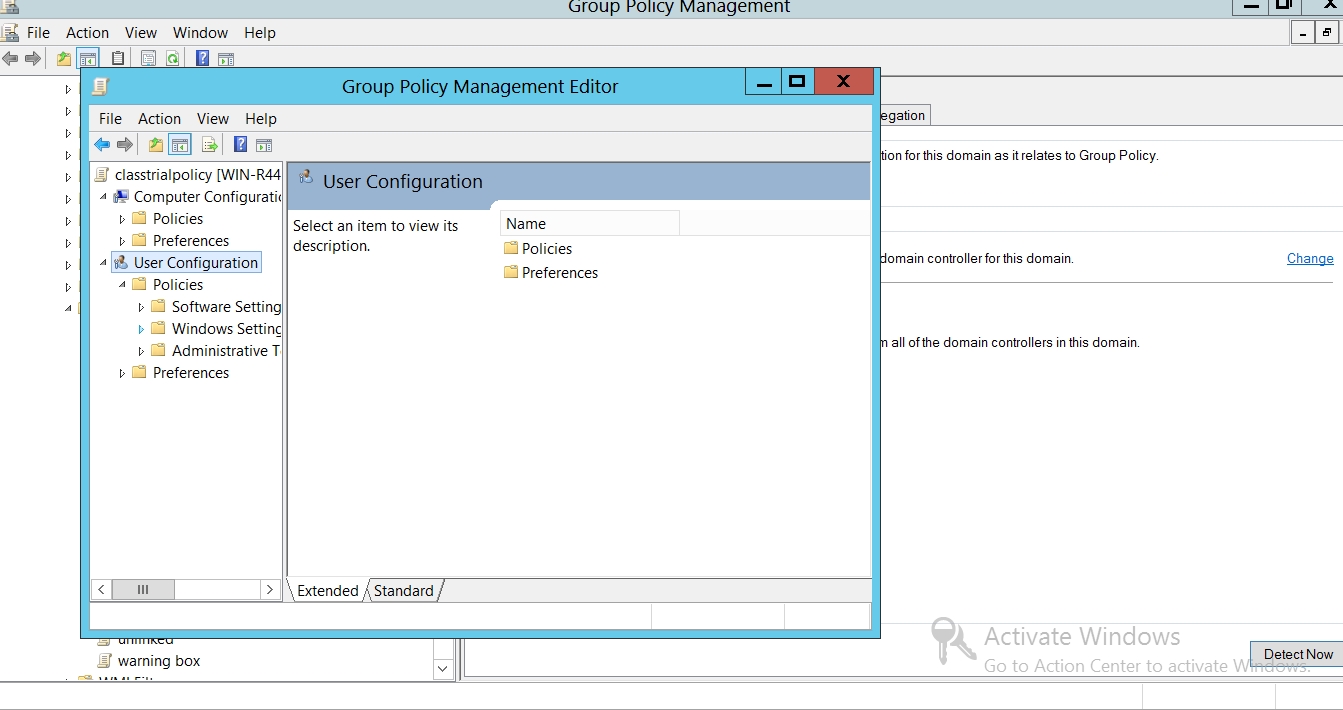Expand the Administrative Templates folder

coord(141,351)
